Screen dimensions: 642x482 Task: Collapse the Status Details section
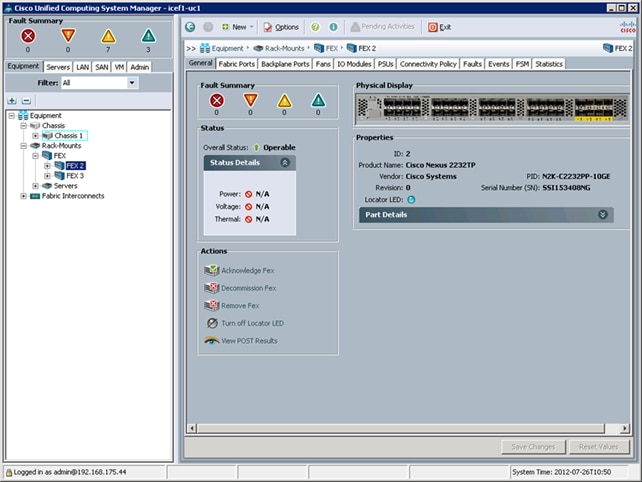tap(285, 163)
